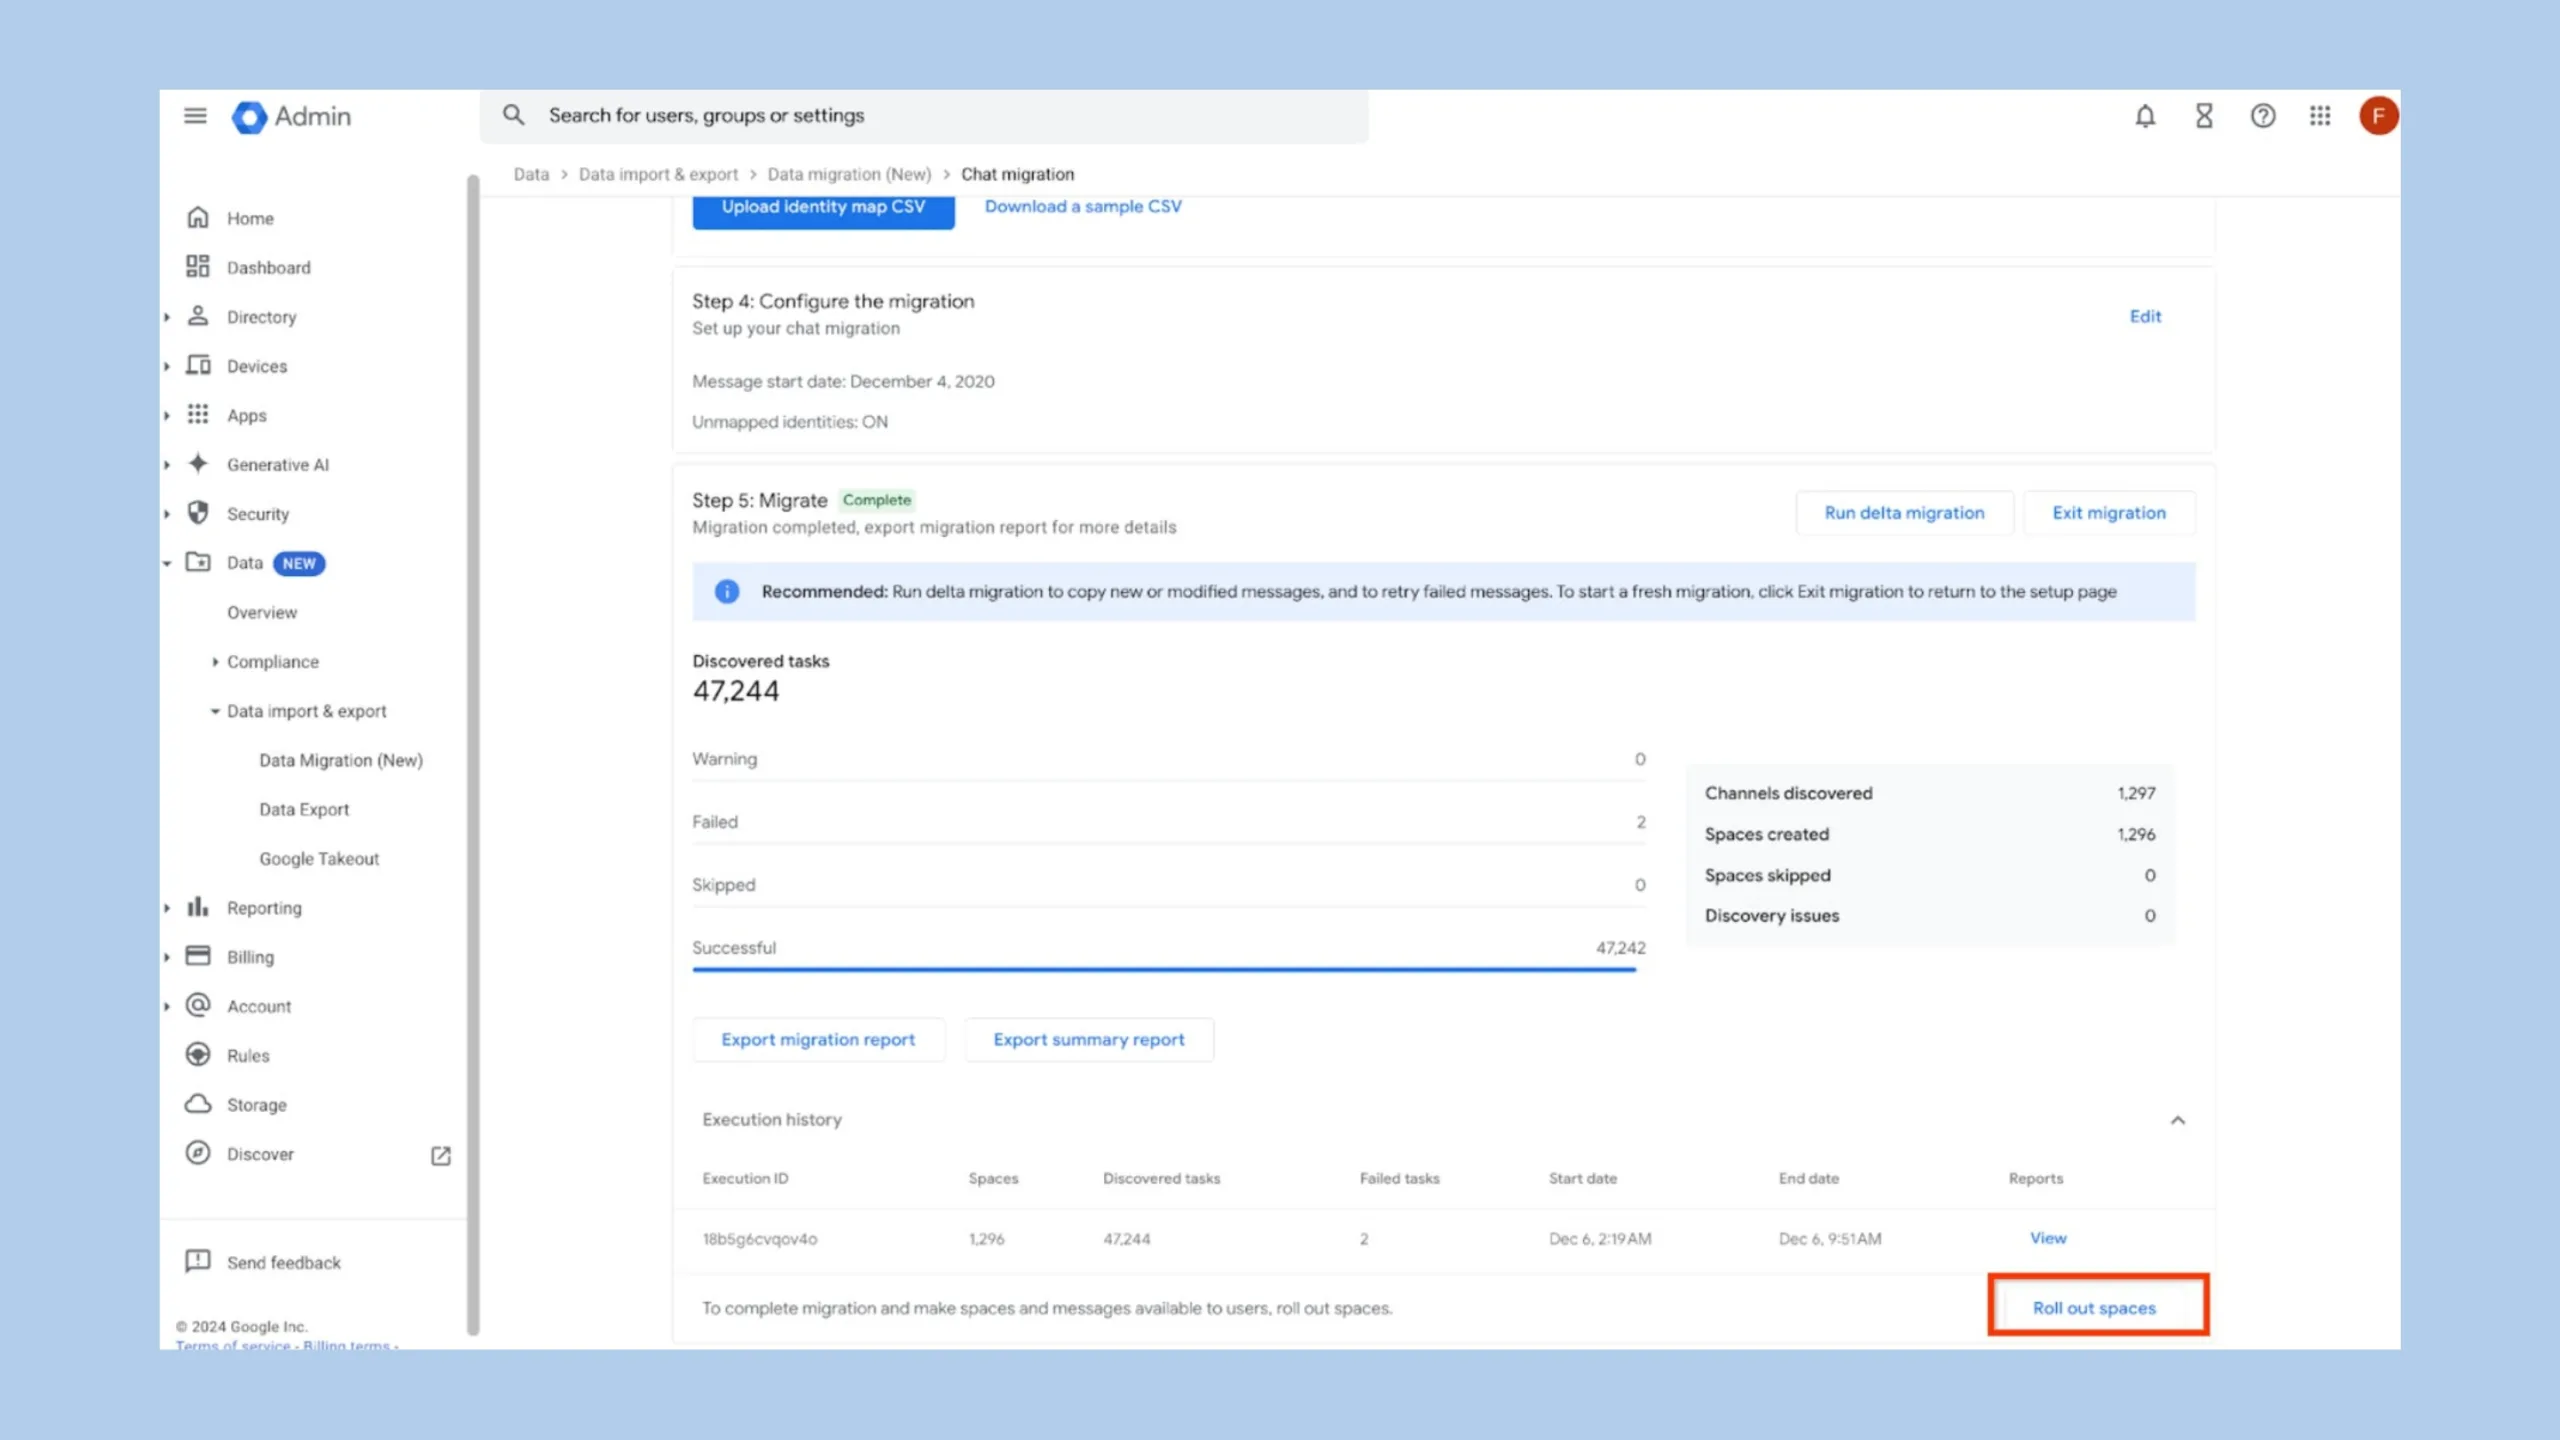The image size is (2560, 1440).
Task: Click the Directory person icon
Action: click(x=198, y=316)
